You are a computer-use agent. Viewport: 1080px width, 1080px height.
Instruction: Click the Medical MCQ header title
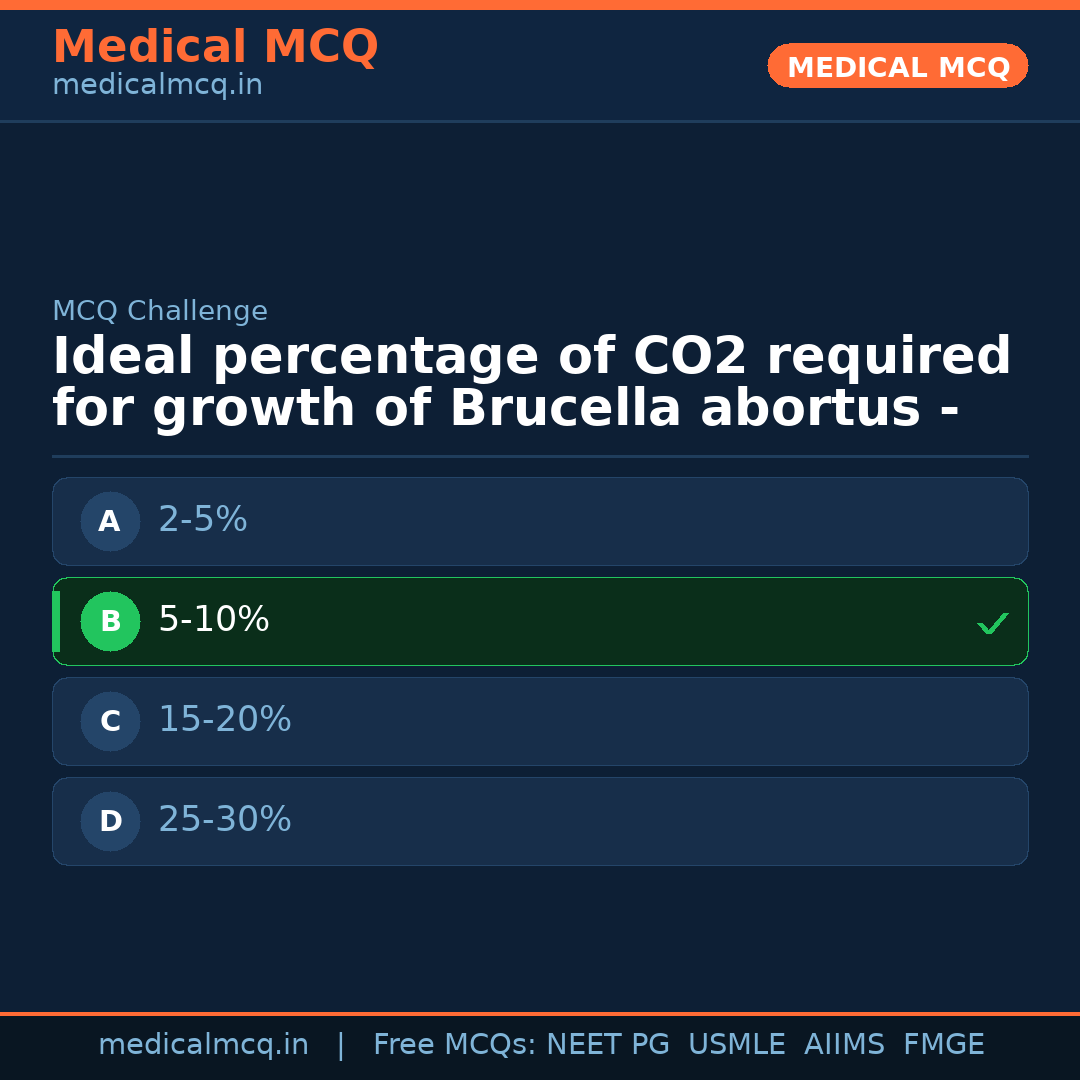(215, 47)
